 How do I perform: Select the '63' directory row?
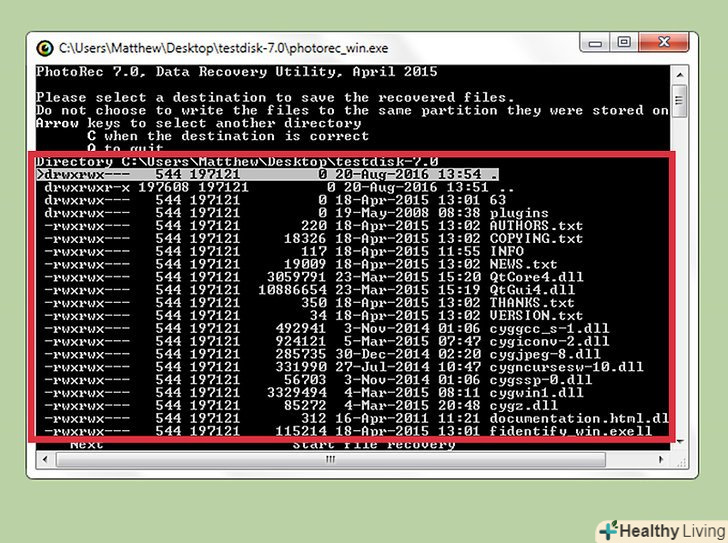(275, 200)
